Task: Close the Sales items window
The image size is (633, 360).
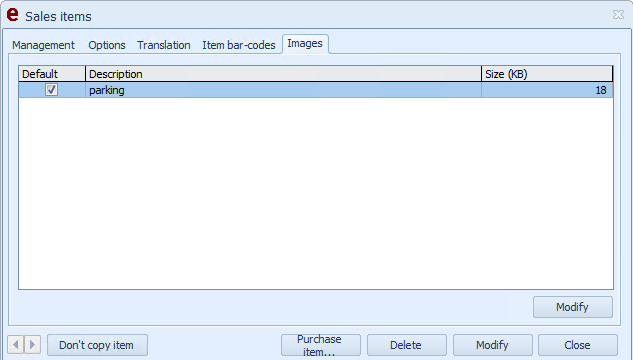Action: (618, 15)
